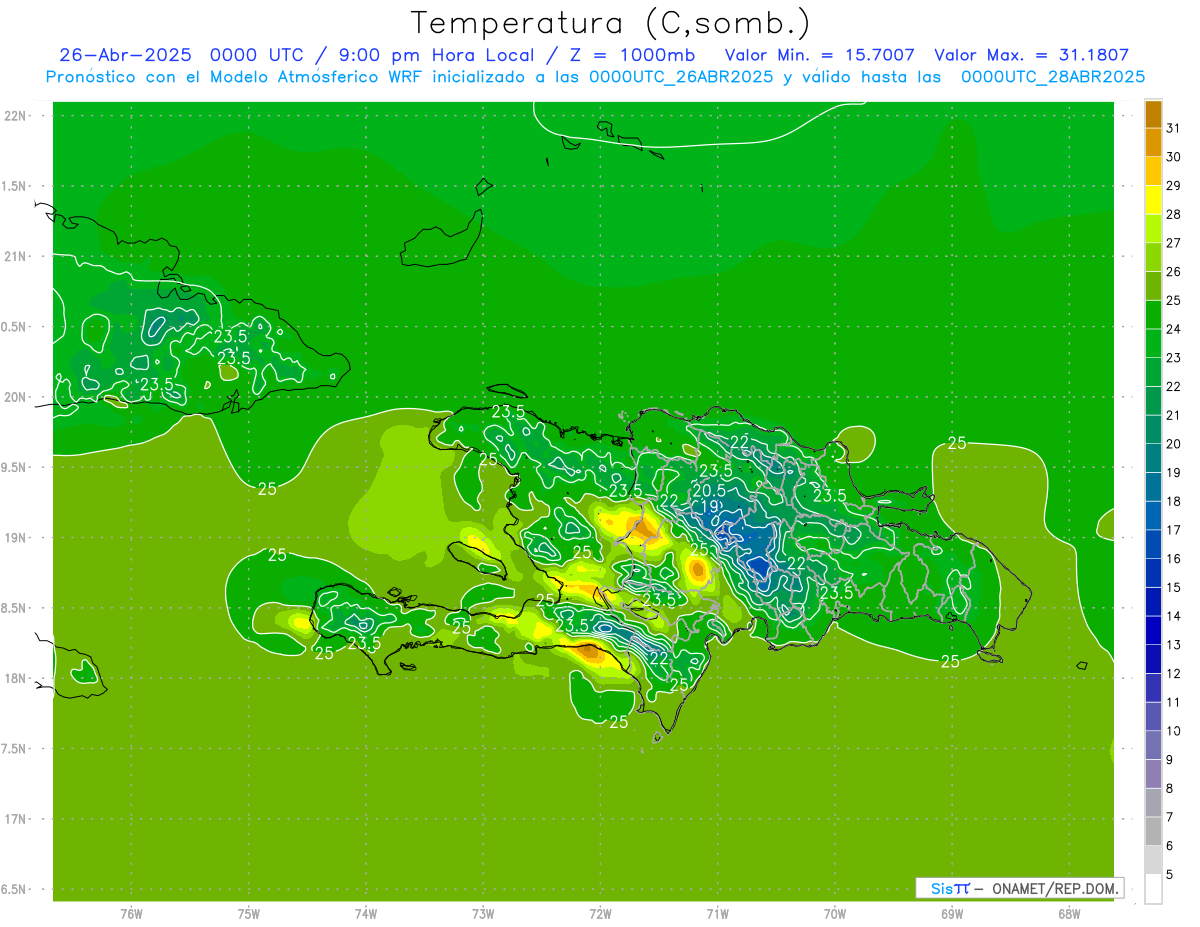Click the legend value 21
The width and height of the screenshot is (1200, 927).
[1173, 415]
